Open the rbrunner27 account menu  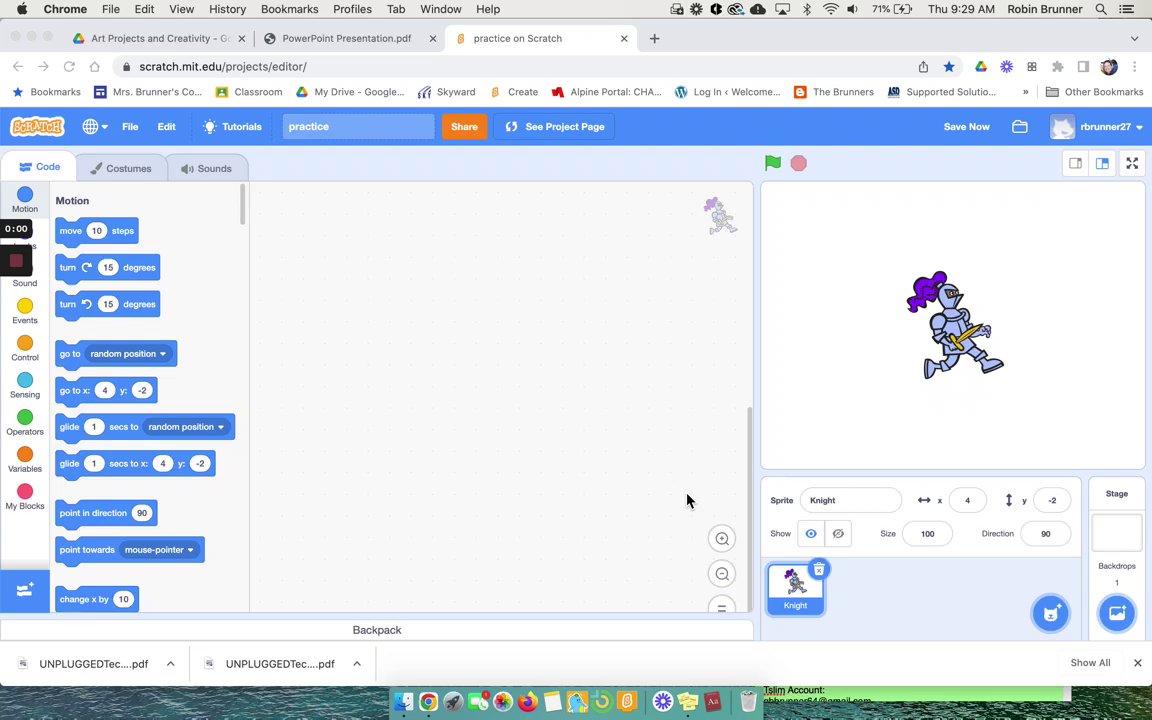pyautogui.click(x=1096, y=126)
